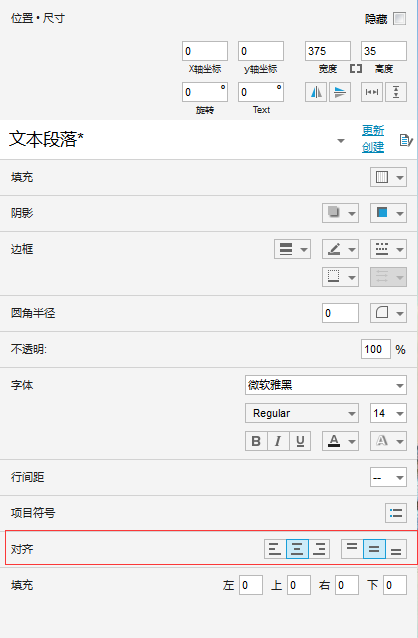Open the font size 14 dropdown

[388, 413]
